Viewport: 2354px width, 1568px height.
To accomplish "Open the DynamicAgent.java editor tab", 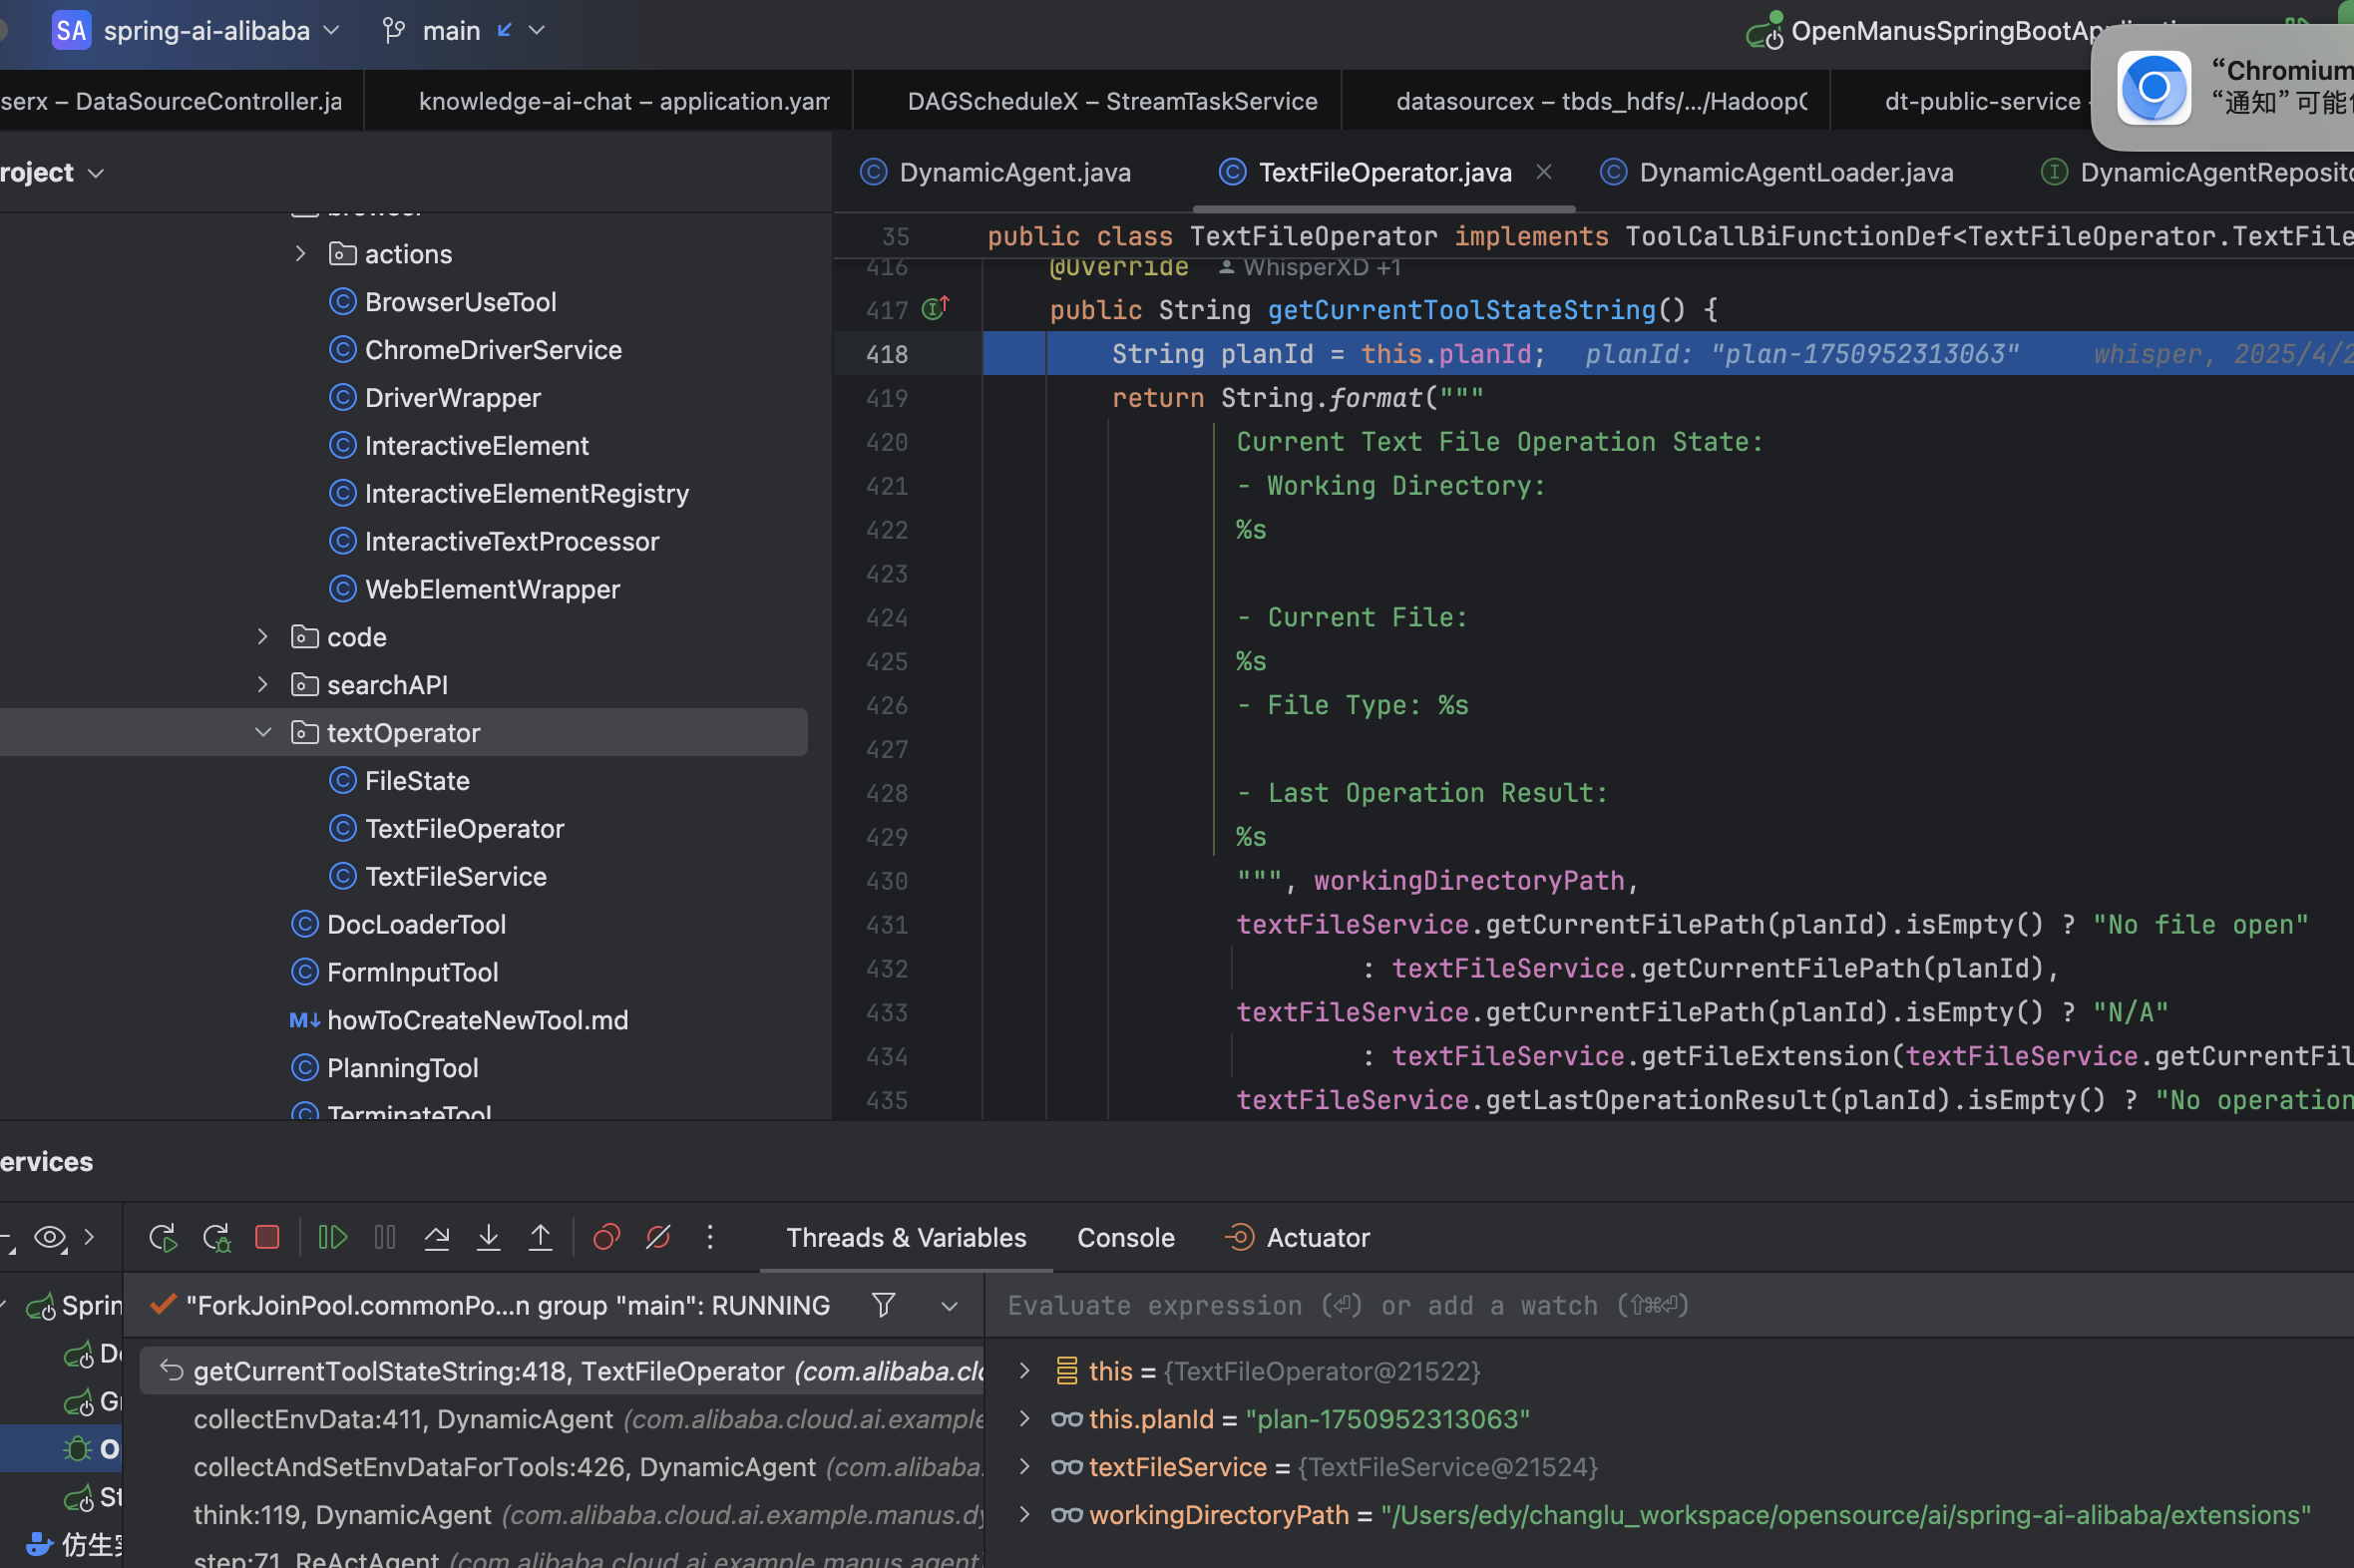I will coord(1014,173).
